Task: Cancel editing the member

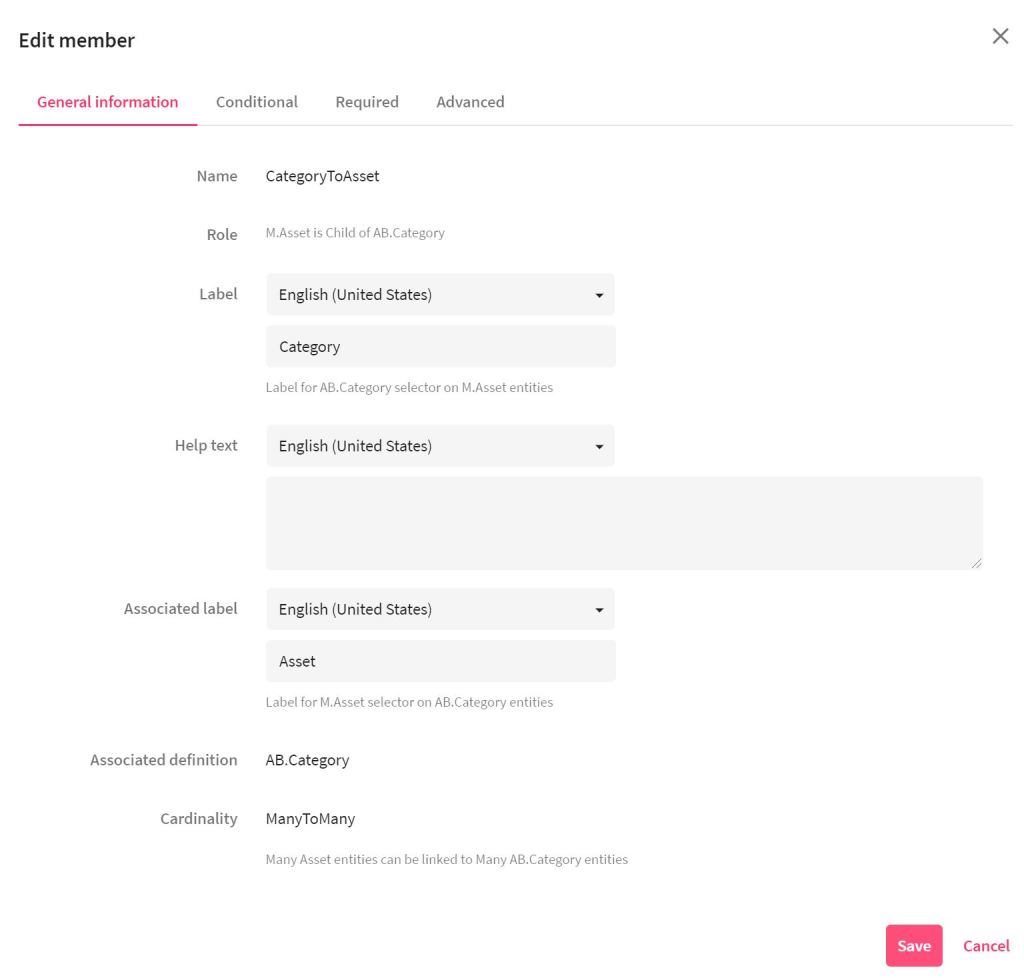Action: click(986, 946)
